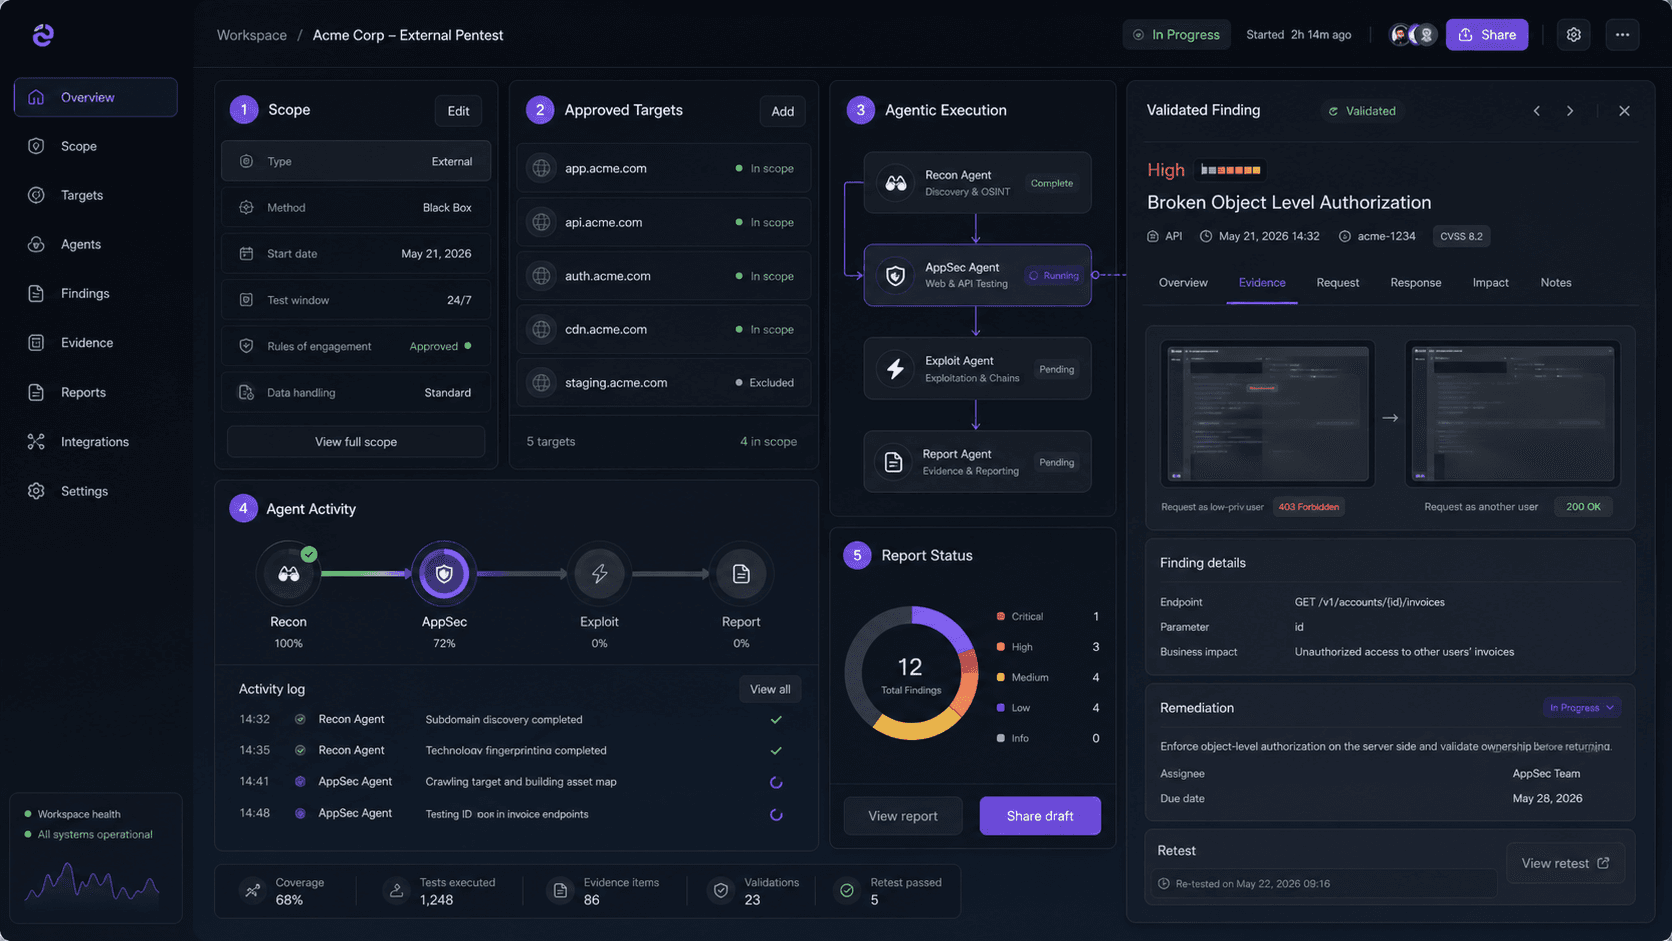Open the 403 Forbidden evidence screenshot
This screenshot has width=1672, height=941.
[1267, 414]
